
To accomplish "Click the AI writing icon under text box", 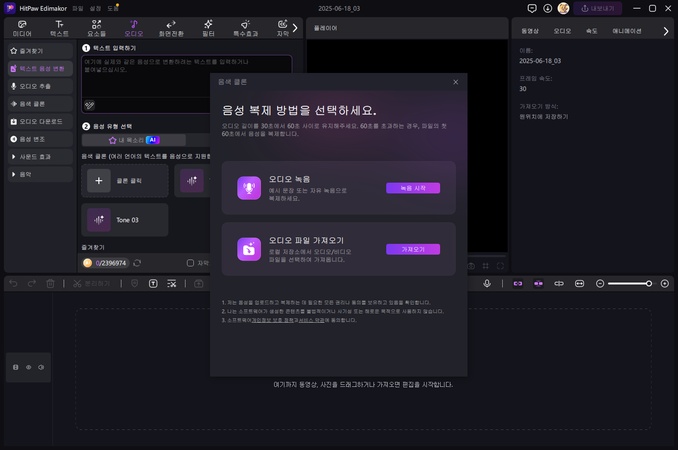I will pyautogui.click(x=90, y=105).
